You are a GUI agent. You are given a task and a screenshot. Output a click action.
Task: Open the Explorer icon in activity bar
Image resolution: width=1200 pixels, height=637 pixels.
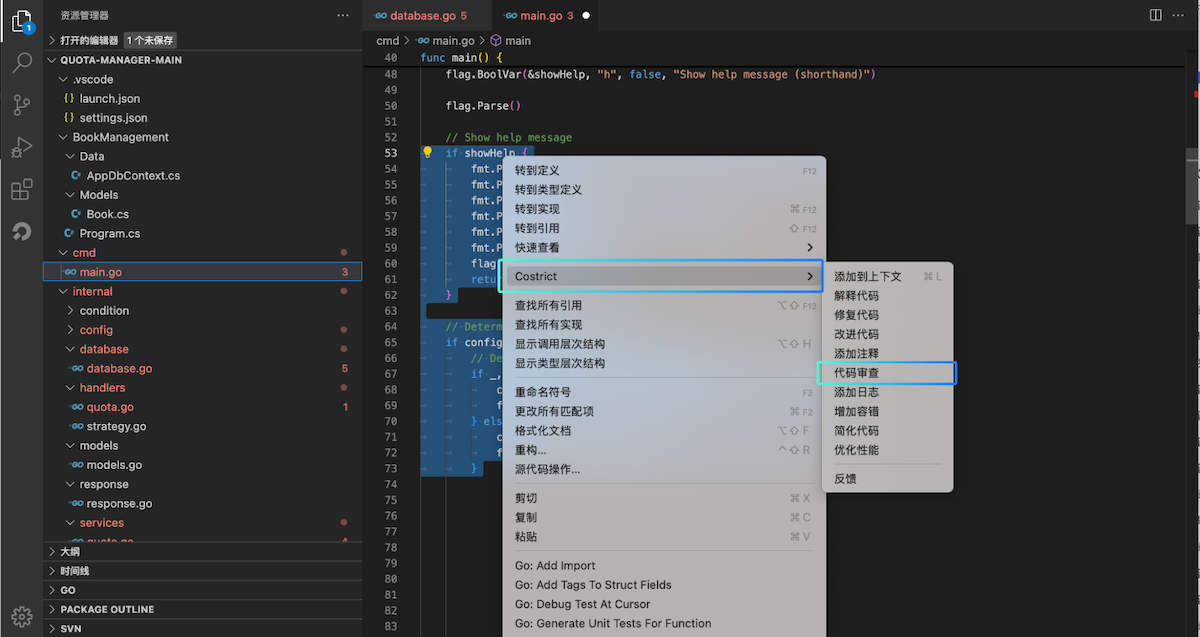[21, 21]
